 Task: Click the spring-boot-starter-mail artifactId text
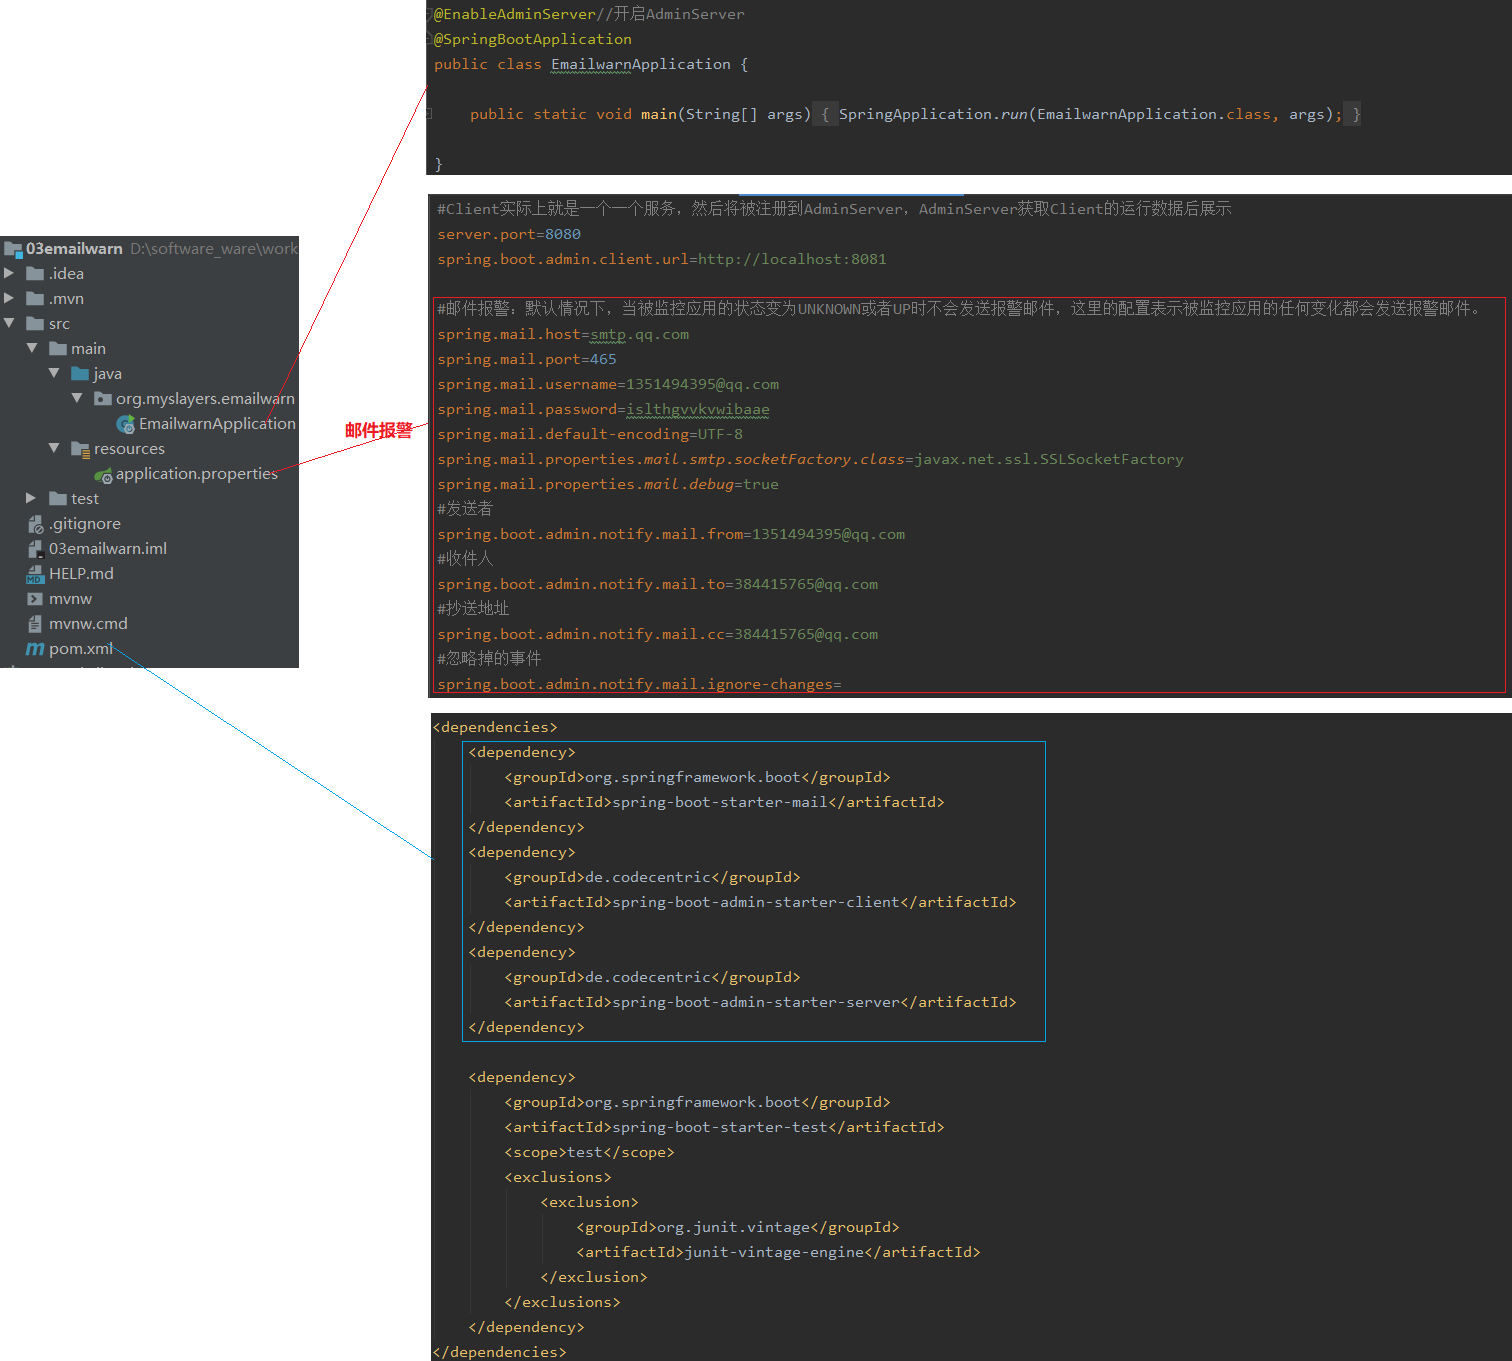[x=720, y=802]
